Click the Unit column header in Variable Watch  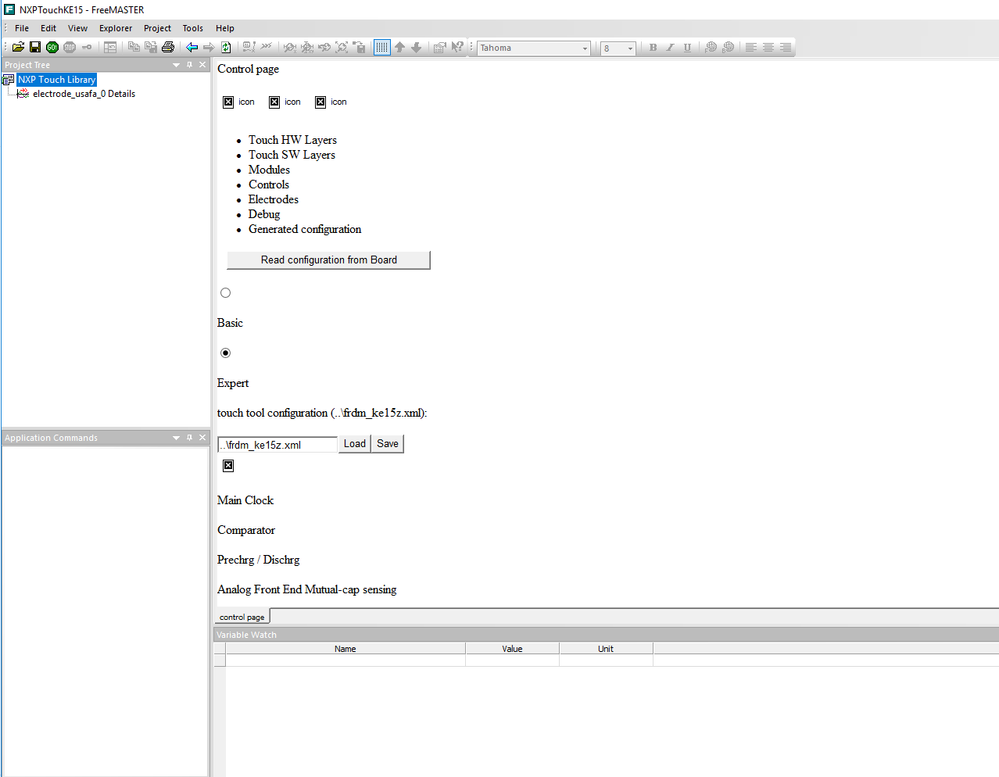[x=606, y=648]
